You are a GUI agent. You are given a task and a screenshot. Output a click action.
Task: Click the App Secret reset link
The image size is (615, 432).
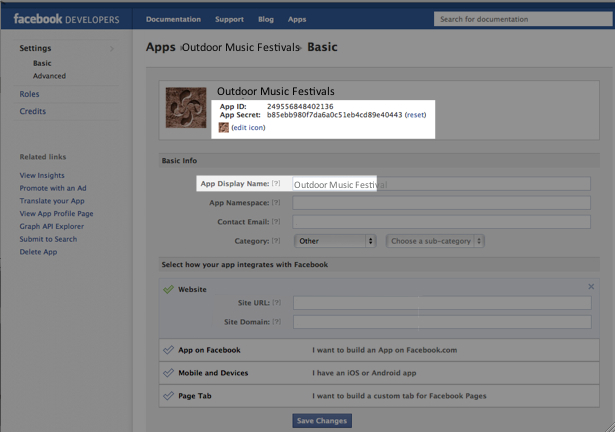click(x=415, y=115)
